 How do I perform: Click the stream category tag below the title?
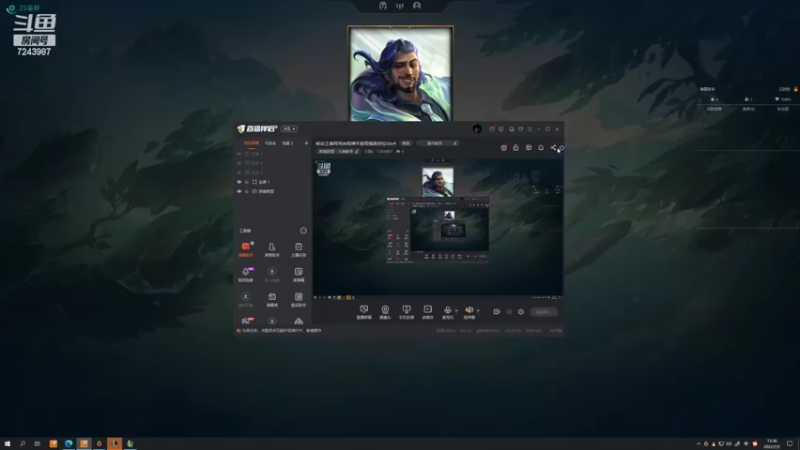pos(336,152)
